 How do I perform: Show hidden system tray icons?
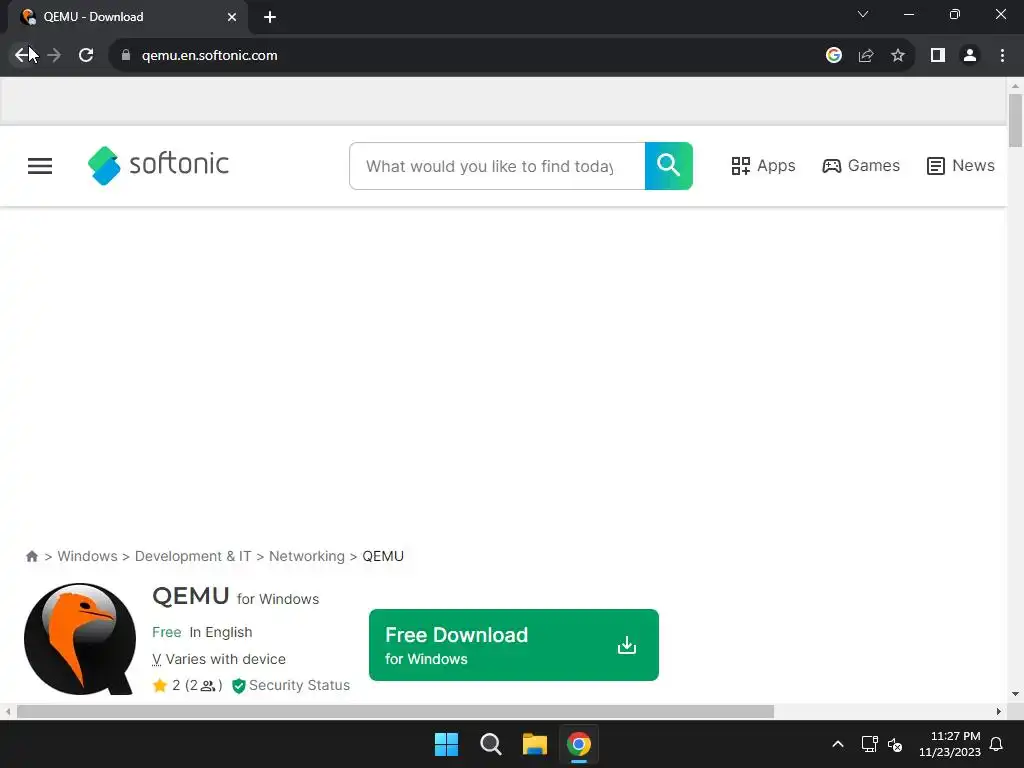838,744
